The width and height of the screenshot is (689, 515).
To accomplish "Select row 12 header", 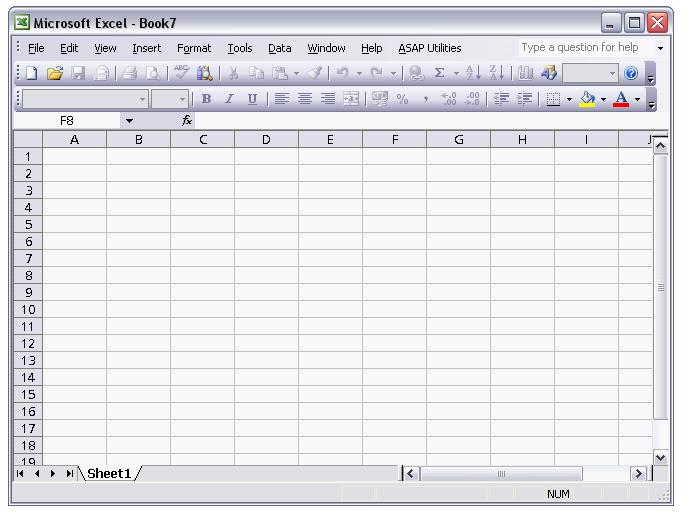I will [x=28, y=343].
